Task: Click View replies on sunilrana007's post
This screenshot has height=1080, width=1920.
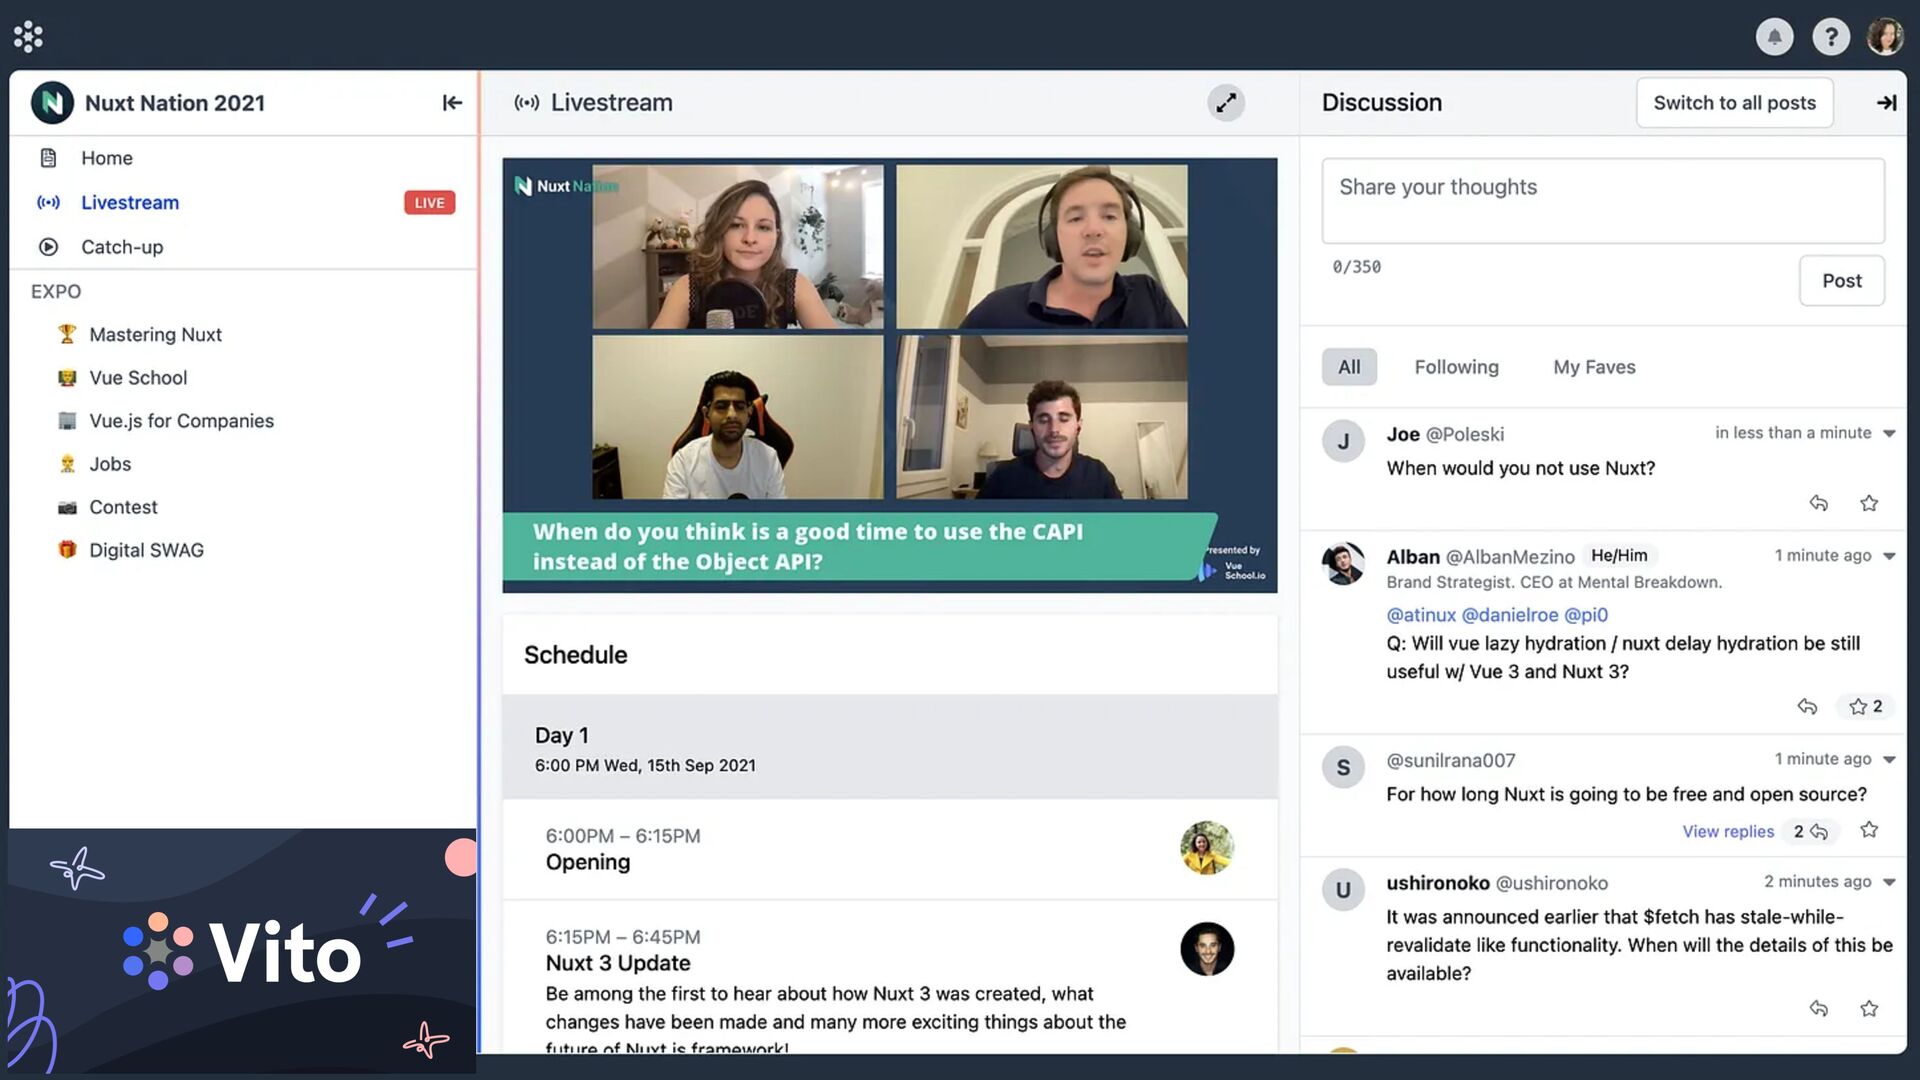Action: [1728, 832]
